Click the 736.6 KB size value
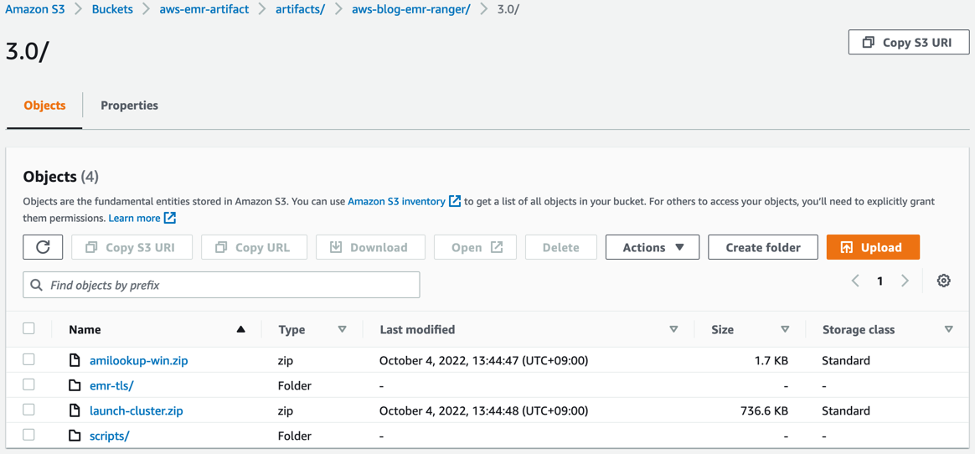Image resolution: width=977 pixels, height=454 pixels. (x=763, y=411)
